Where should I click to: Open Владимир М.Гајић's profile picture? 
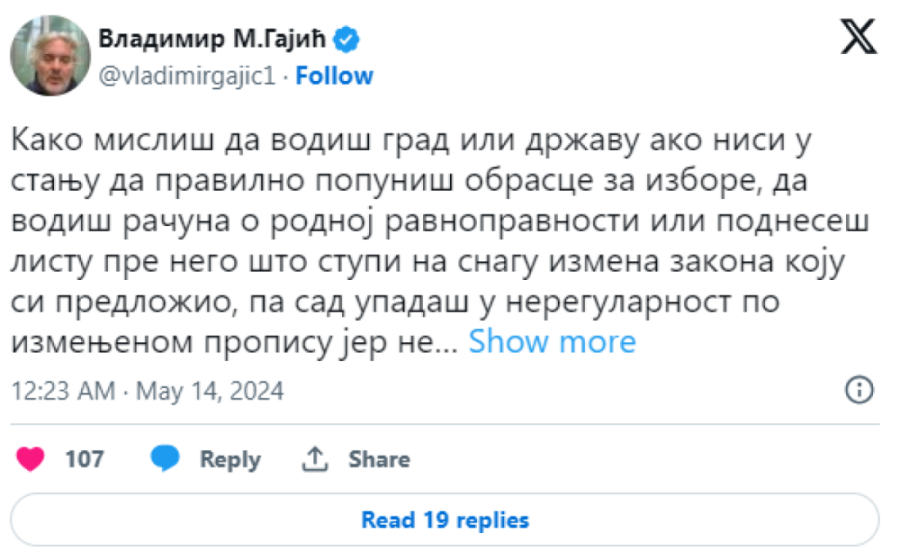coord(49,56)
